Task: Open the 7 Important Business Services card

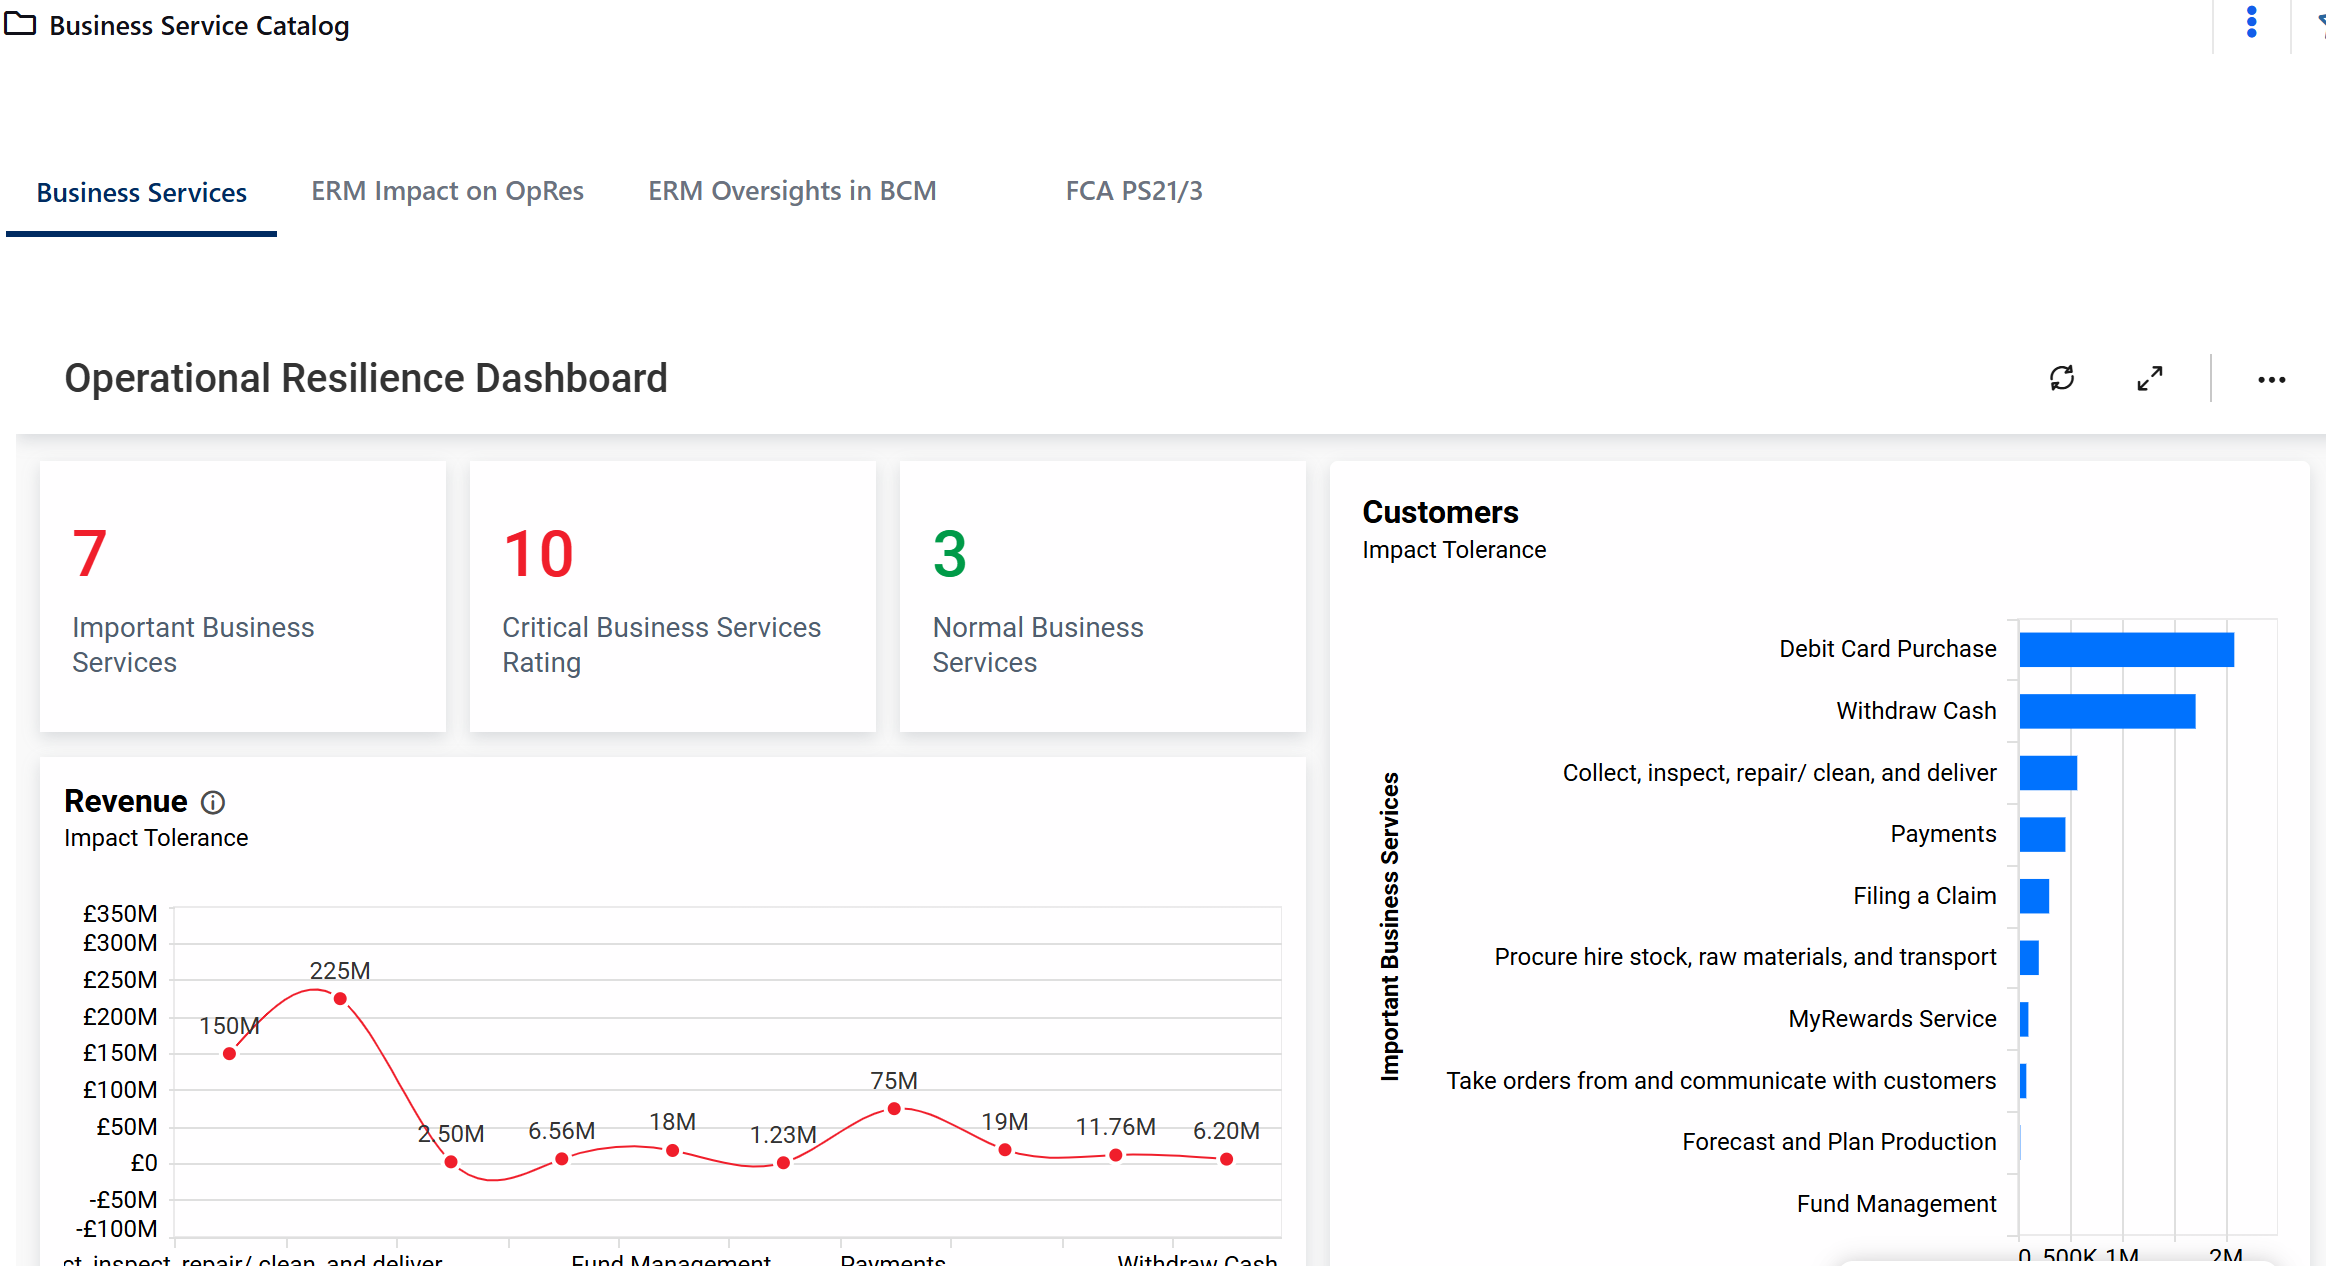Action: (243, 596)
